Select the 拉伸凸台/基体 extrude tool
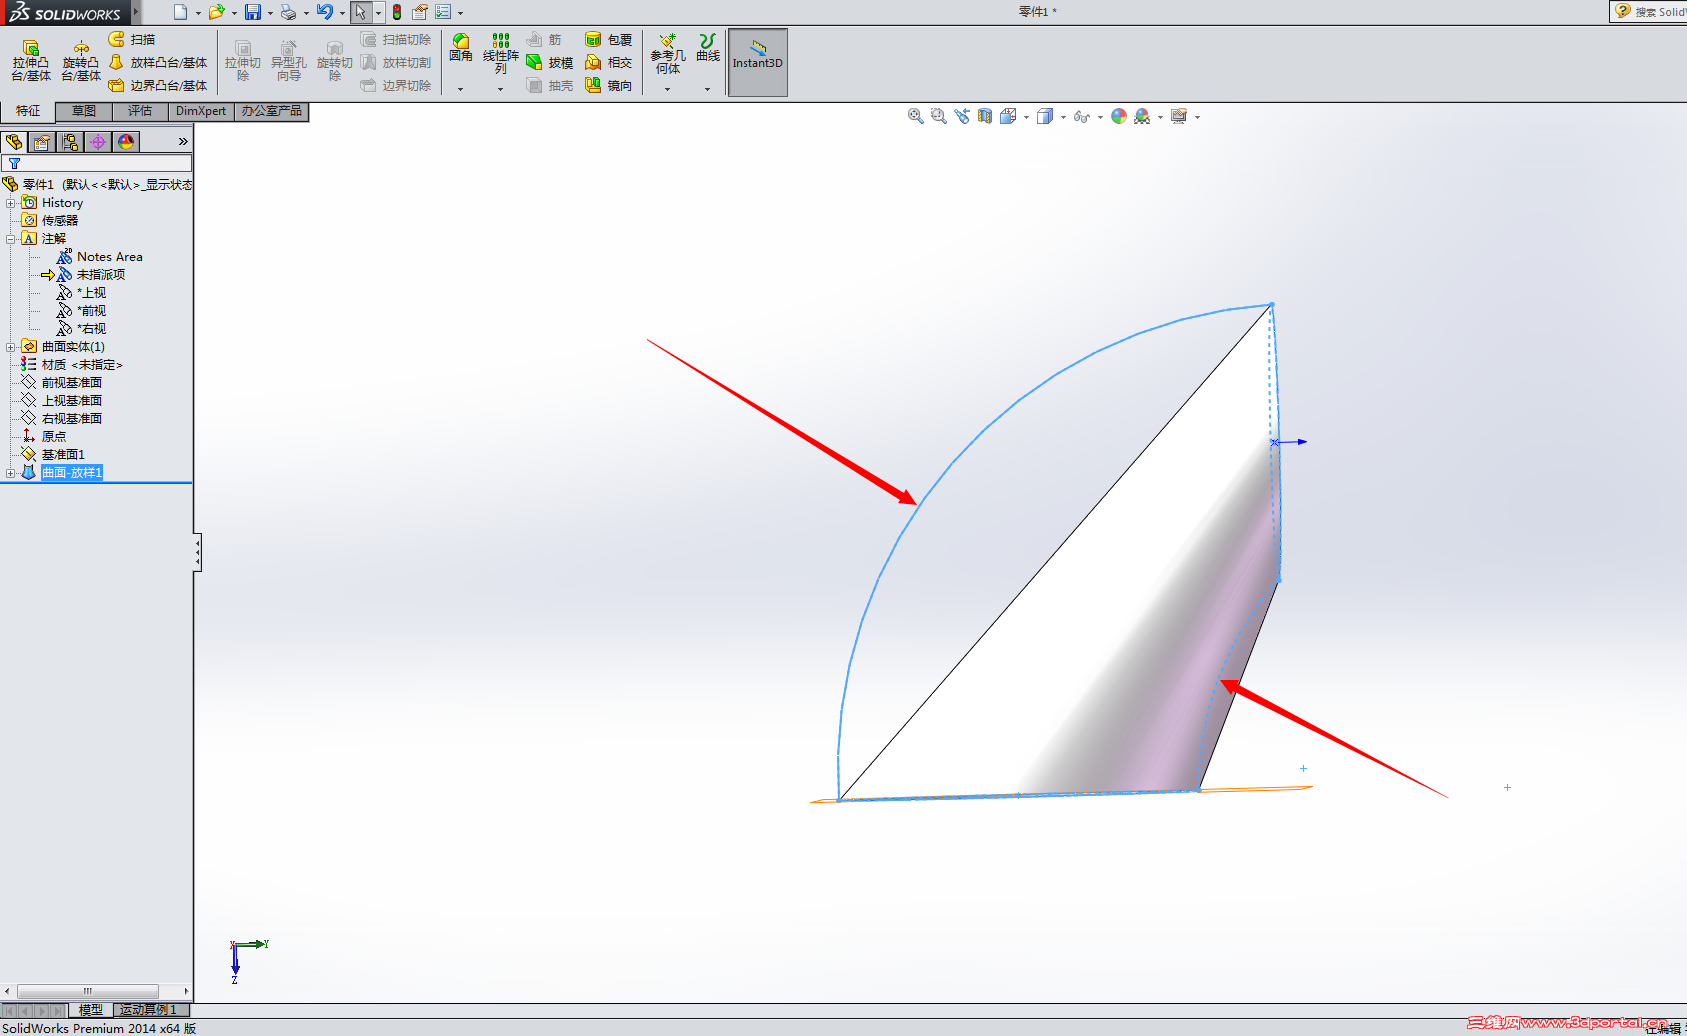Image resolution: width=1687 pixels, height=1036 pixels. (30, 61)
